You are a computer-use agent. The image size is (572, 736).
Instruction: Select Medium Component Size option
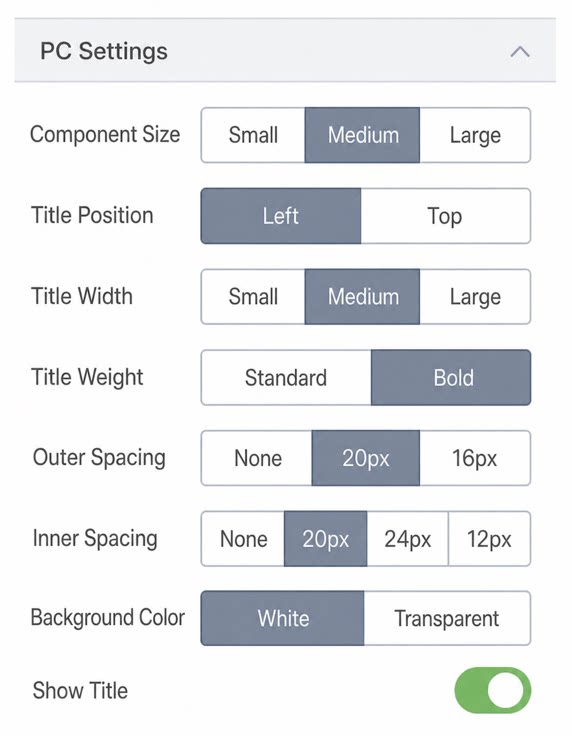pyautogui.click(x=362, y=135)
